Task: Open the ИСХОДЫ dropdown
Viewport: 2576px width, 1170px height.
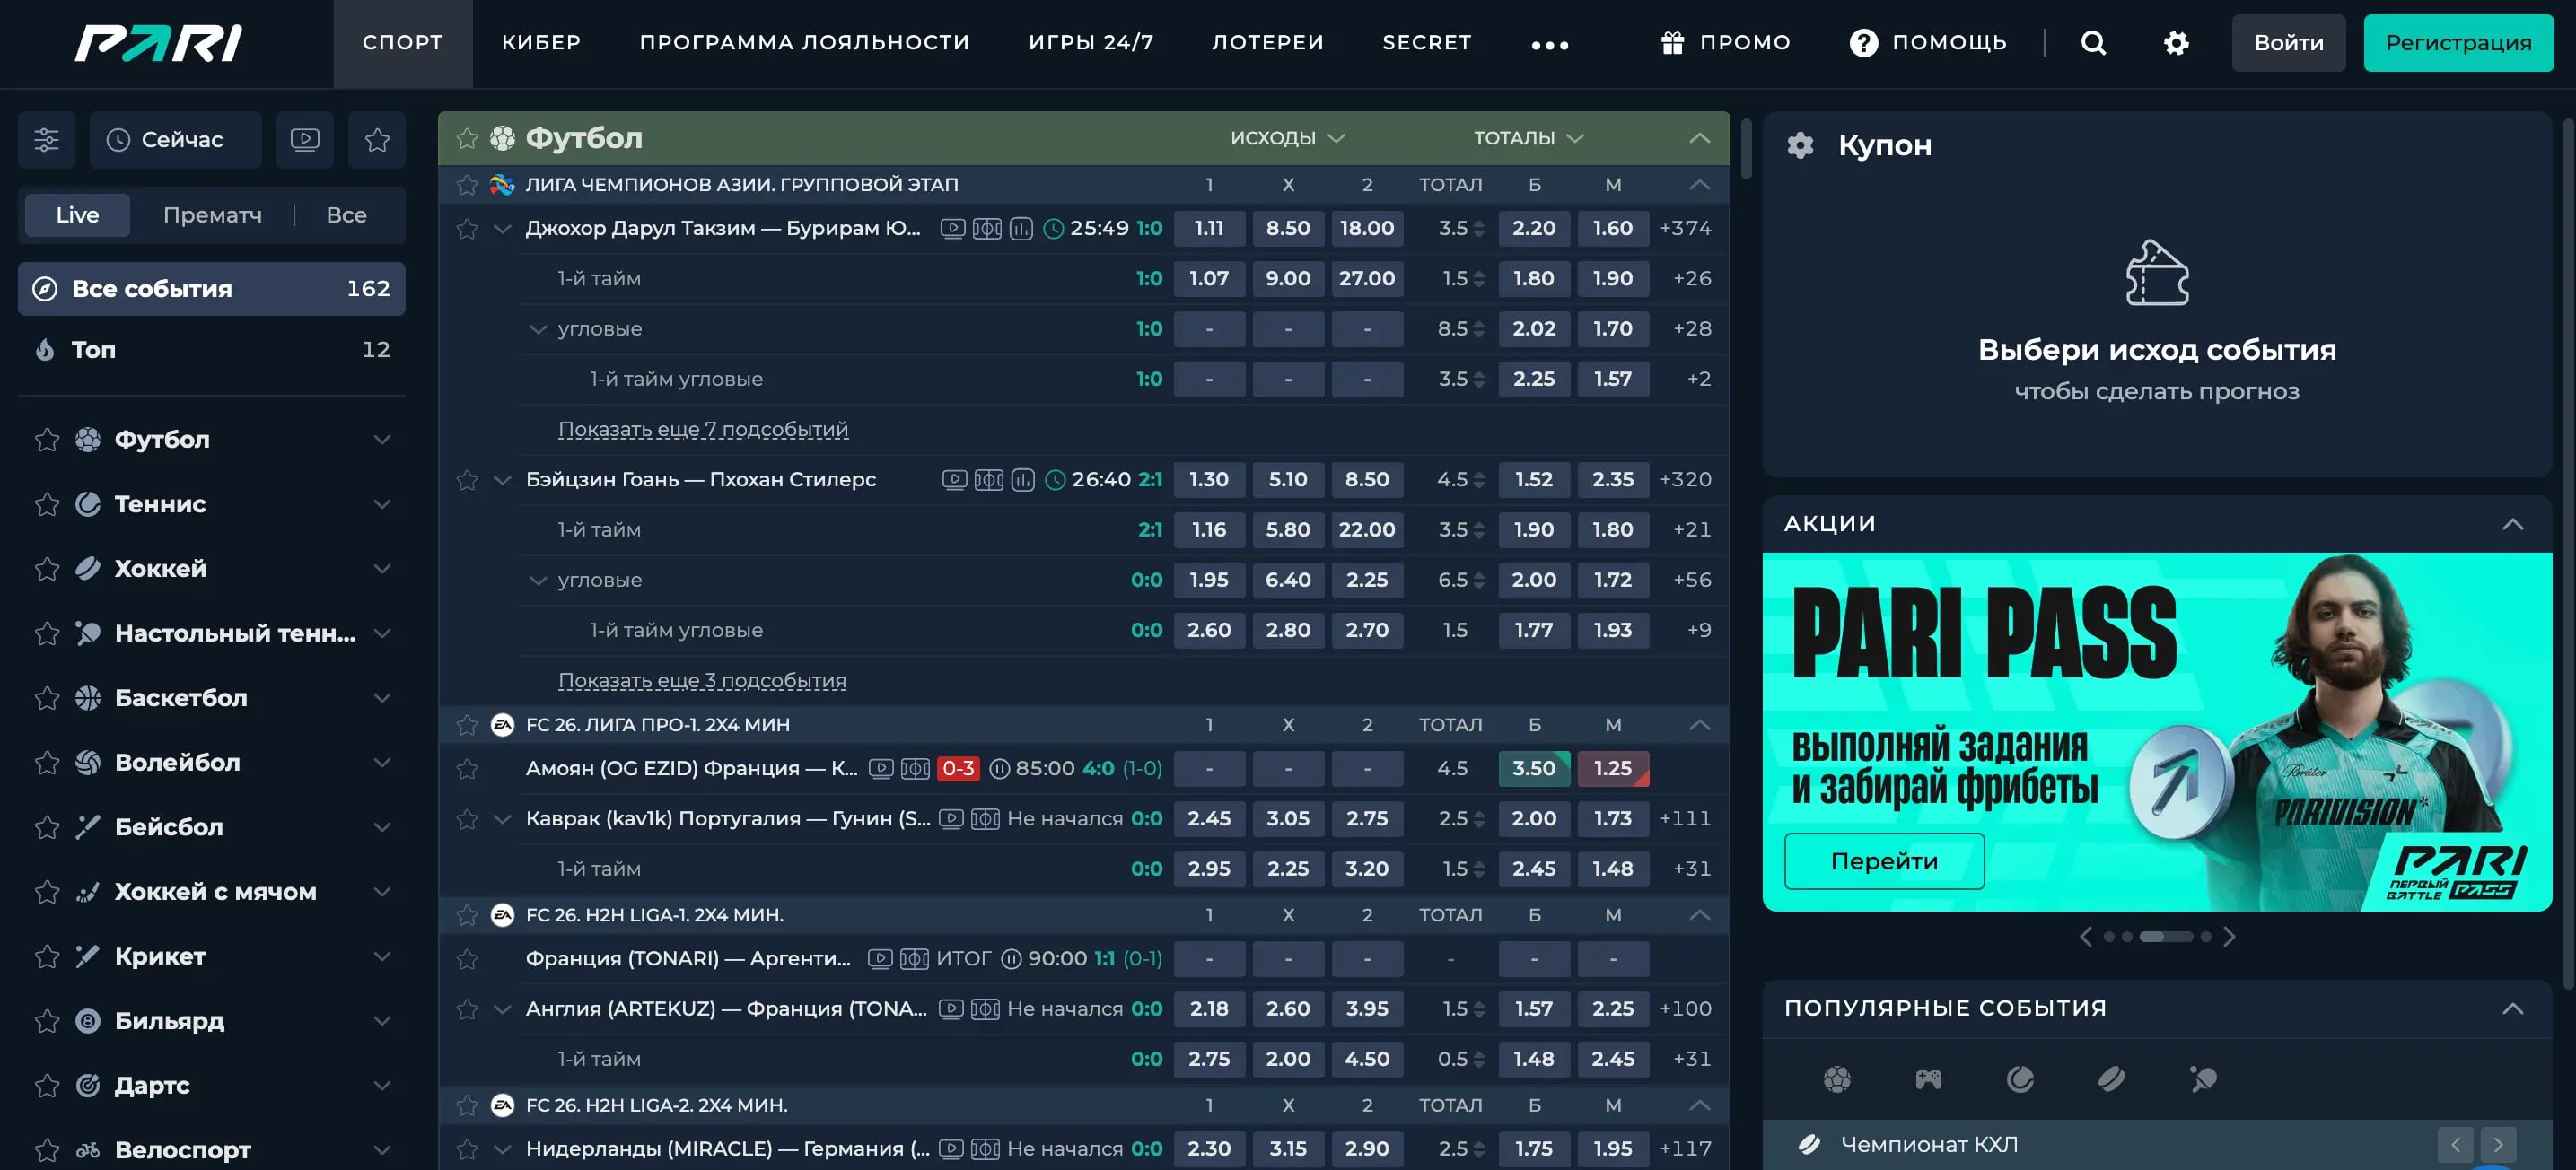Action: (1287, 138)
